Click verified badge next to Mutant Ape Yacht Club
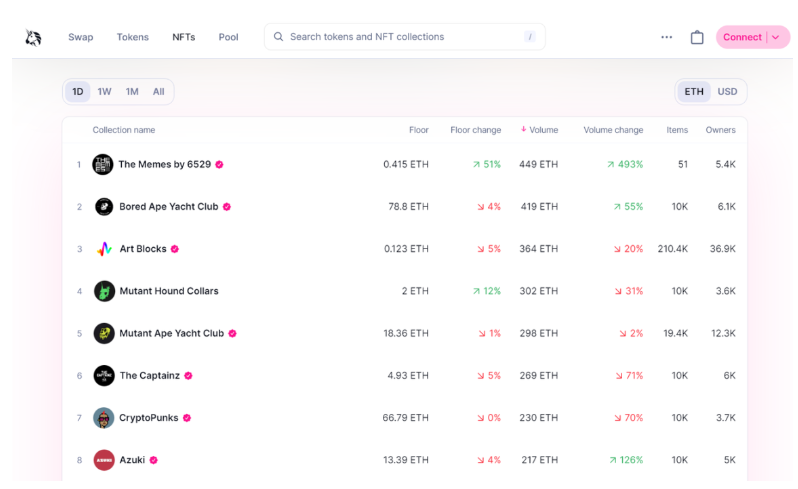Screen dimensions: 798x489 pos(233,333)
